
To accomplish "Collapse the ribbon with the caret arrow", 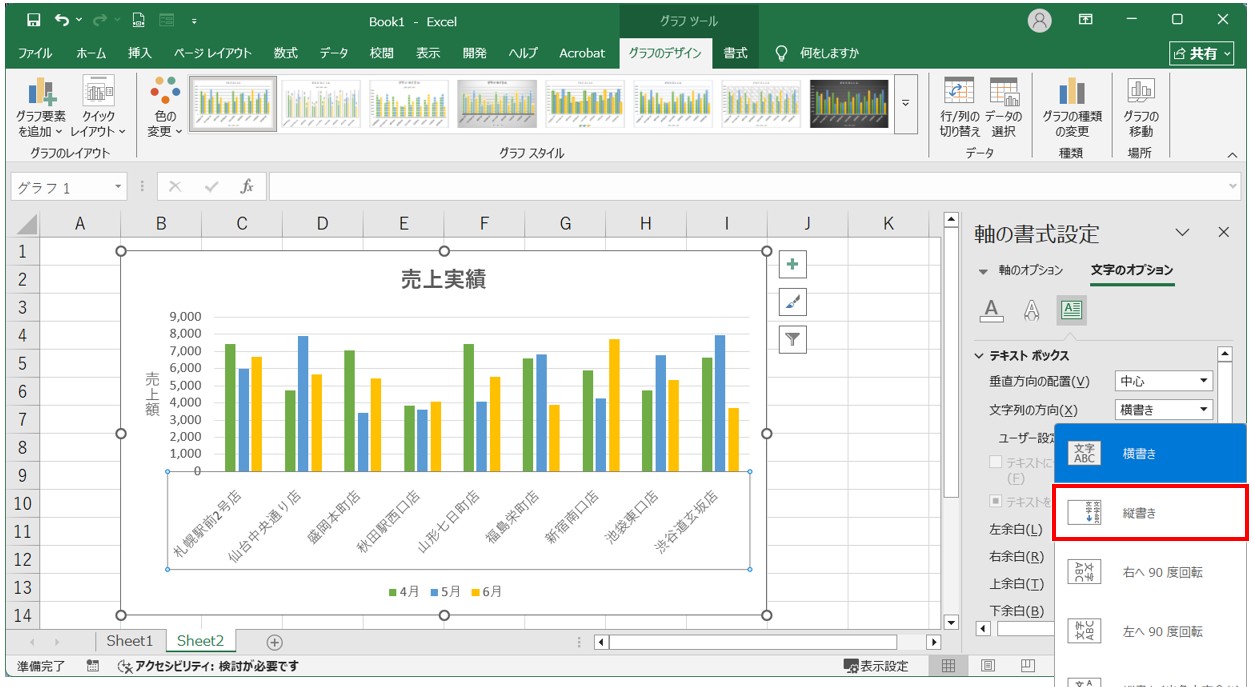I will 1232,155.
